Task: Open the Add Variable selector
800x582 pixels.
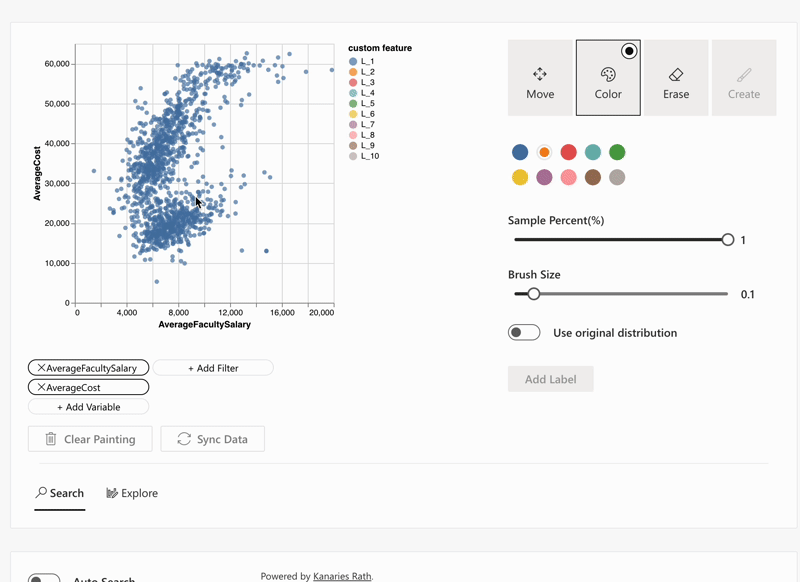Action: pyautogui.click(x=89, y=407)
